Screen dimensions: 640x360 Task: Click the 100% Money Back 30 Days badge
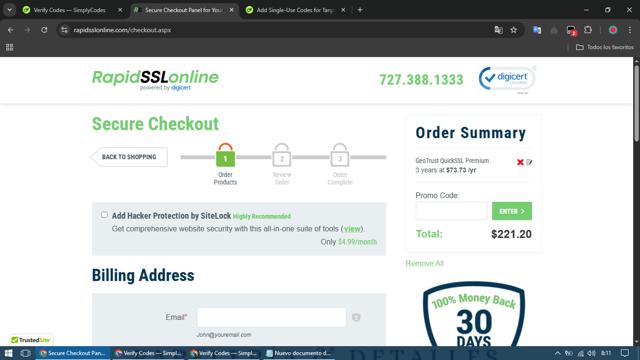[x=473, y=313]
